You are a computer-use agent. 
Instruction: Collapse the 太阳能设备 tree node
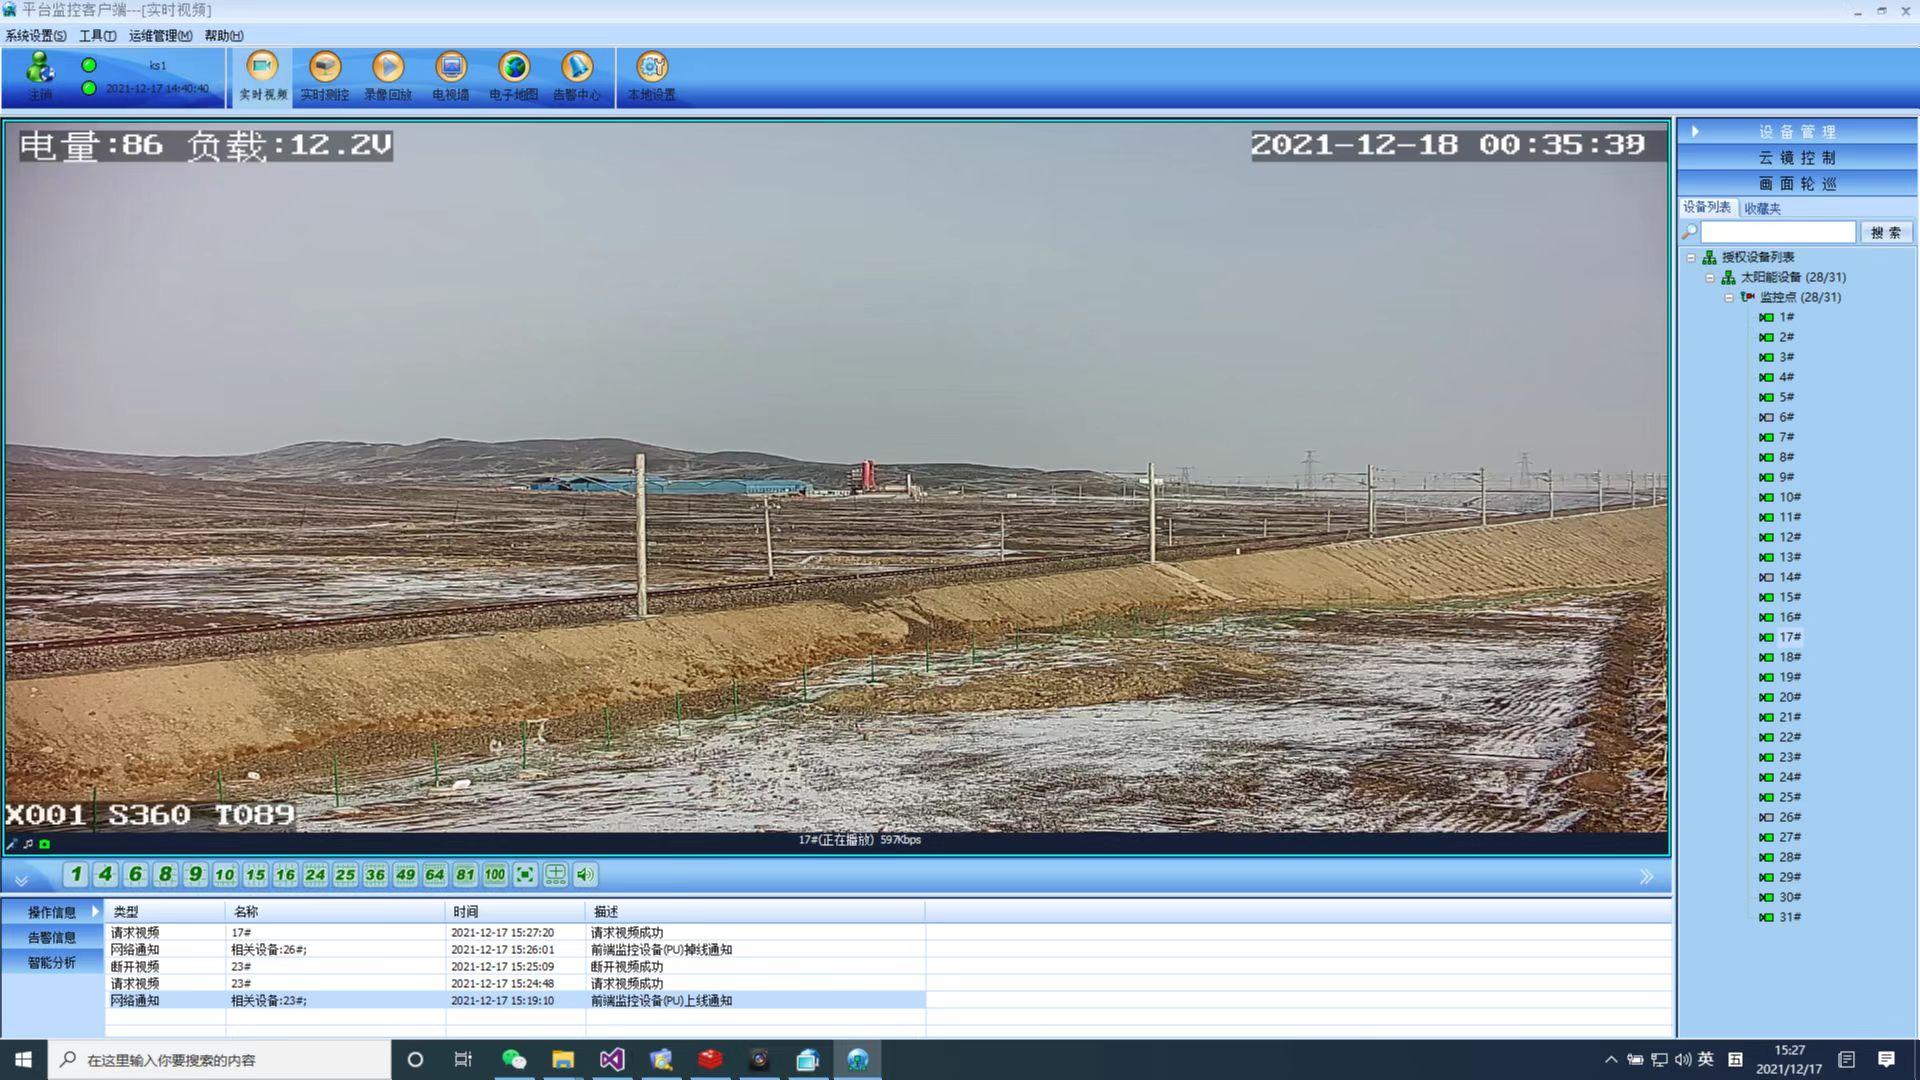point(1710,277)
